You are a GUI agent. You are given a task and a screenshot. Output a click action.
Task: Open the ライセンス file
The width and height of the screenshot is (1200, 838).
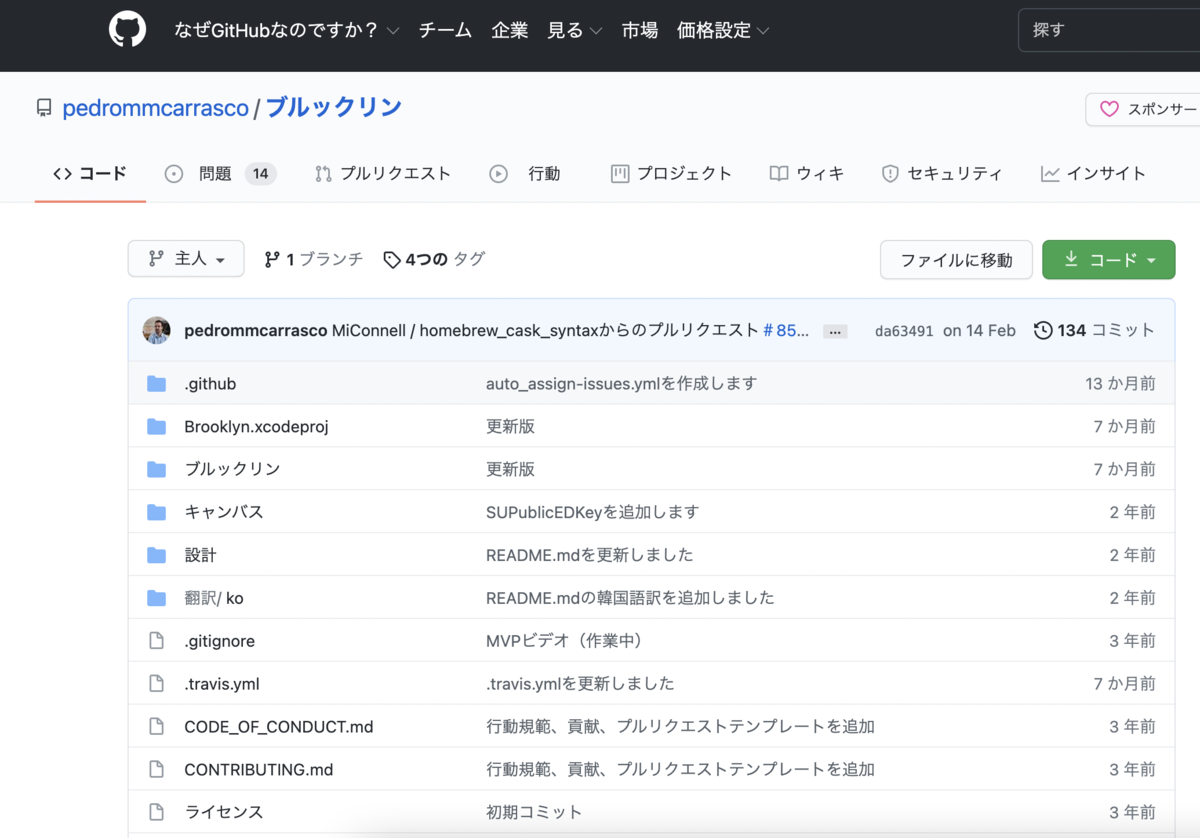[x=224, y=812]
